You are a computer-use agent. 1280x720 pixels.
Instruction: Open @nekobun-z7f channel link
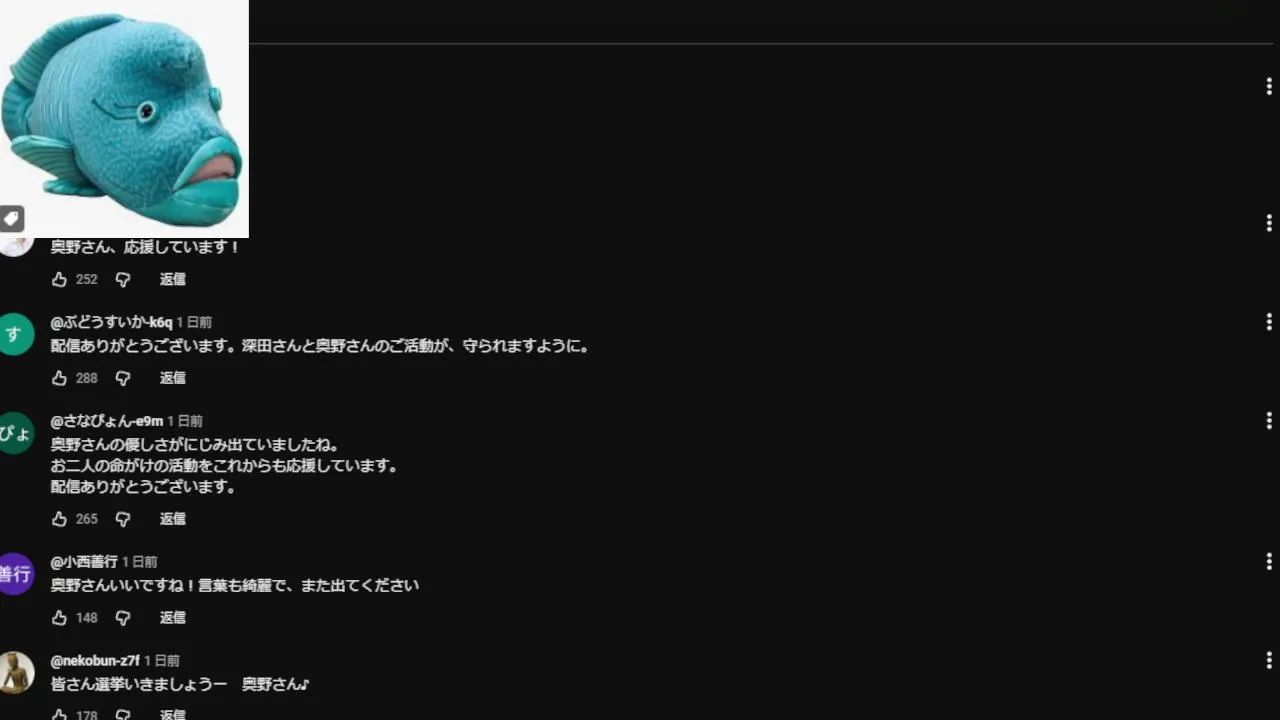point(95,661)
